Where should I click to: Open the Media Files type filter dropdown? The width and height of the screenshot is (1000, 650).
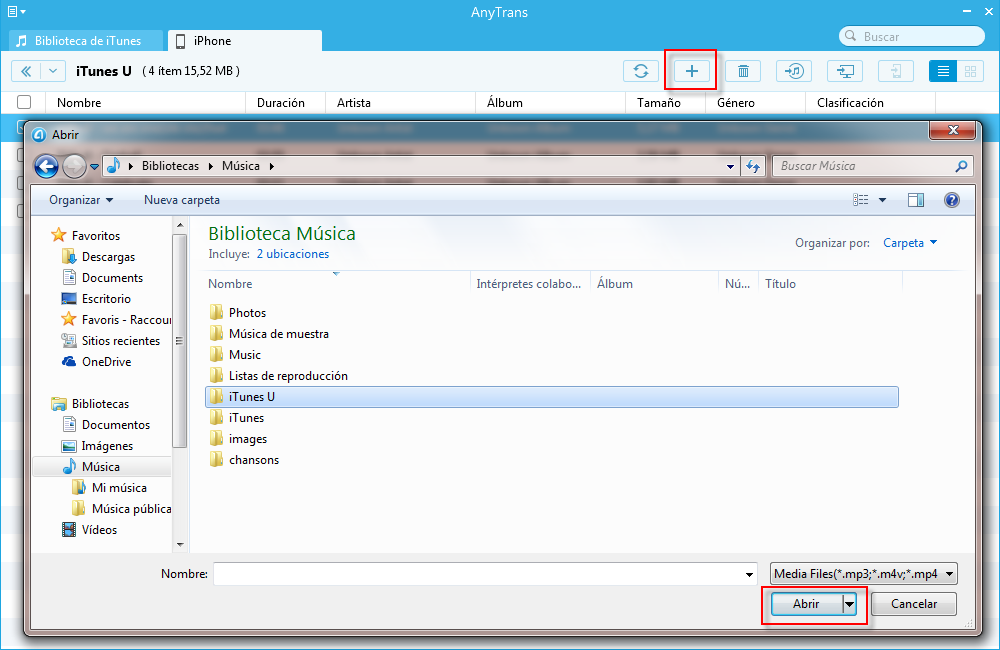click(864, 573)
